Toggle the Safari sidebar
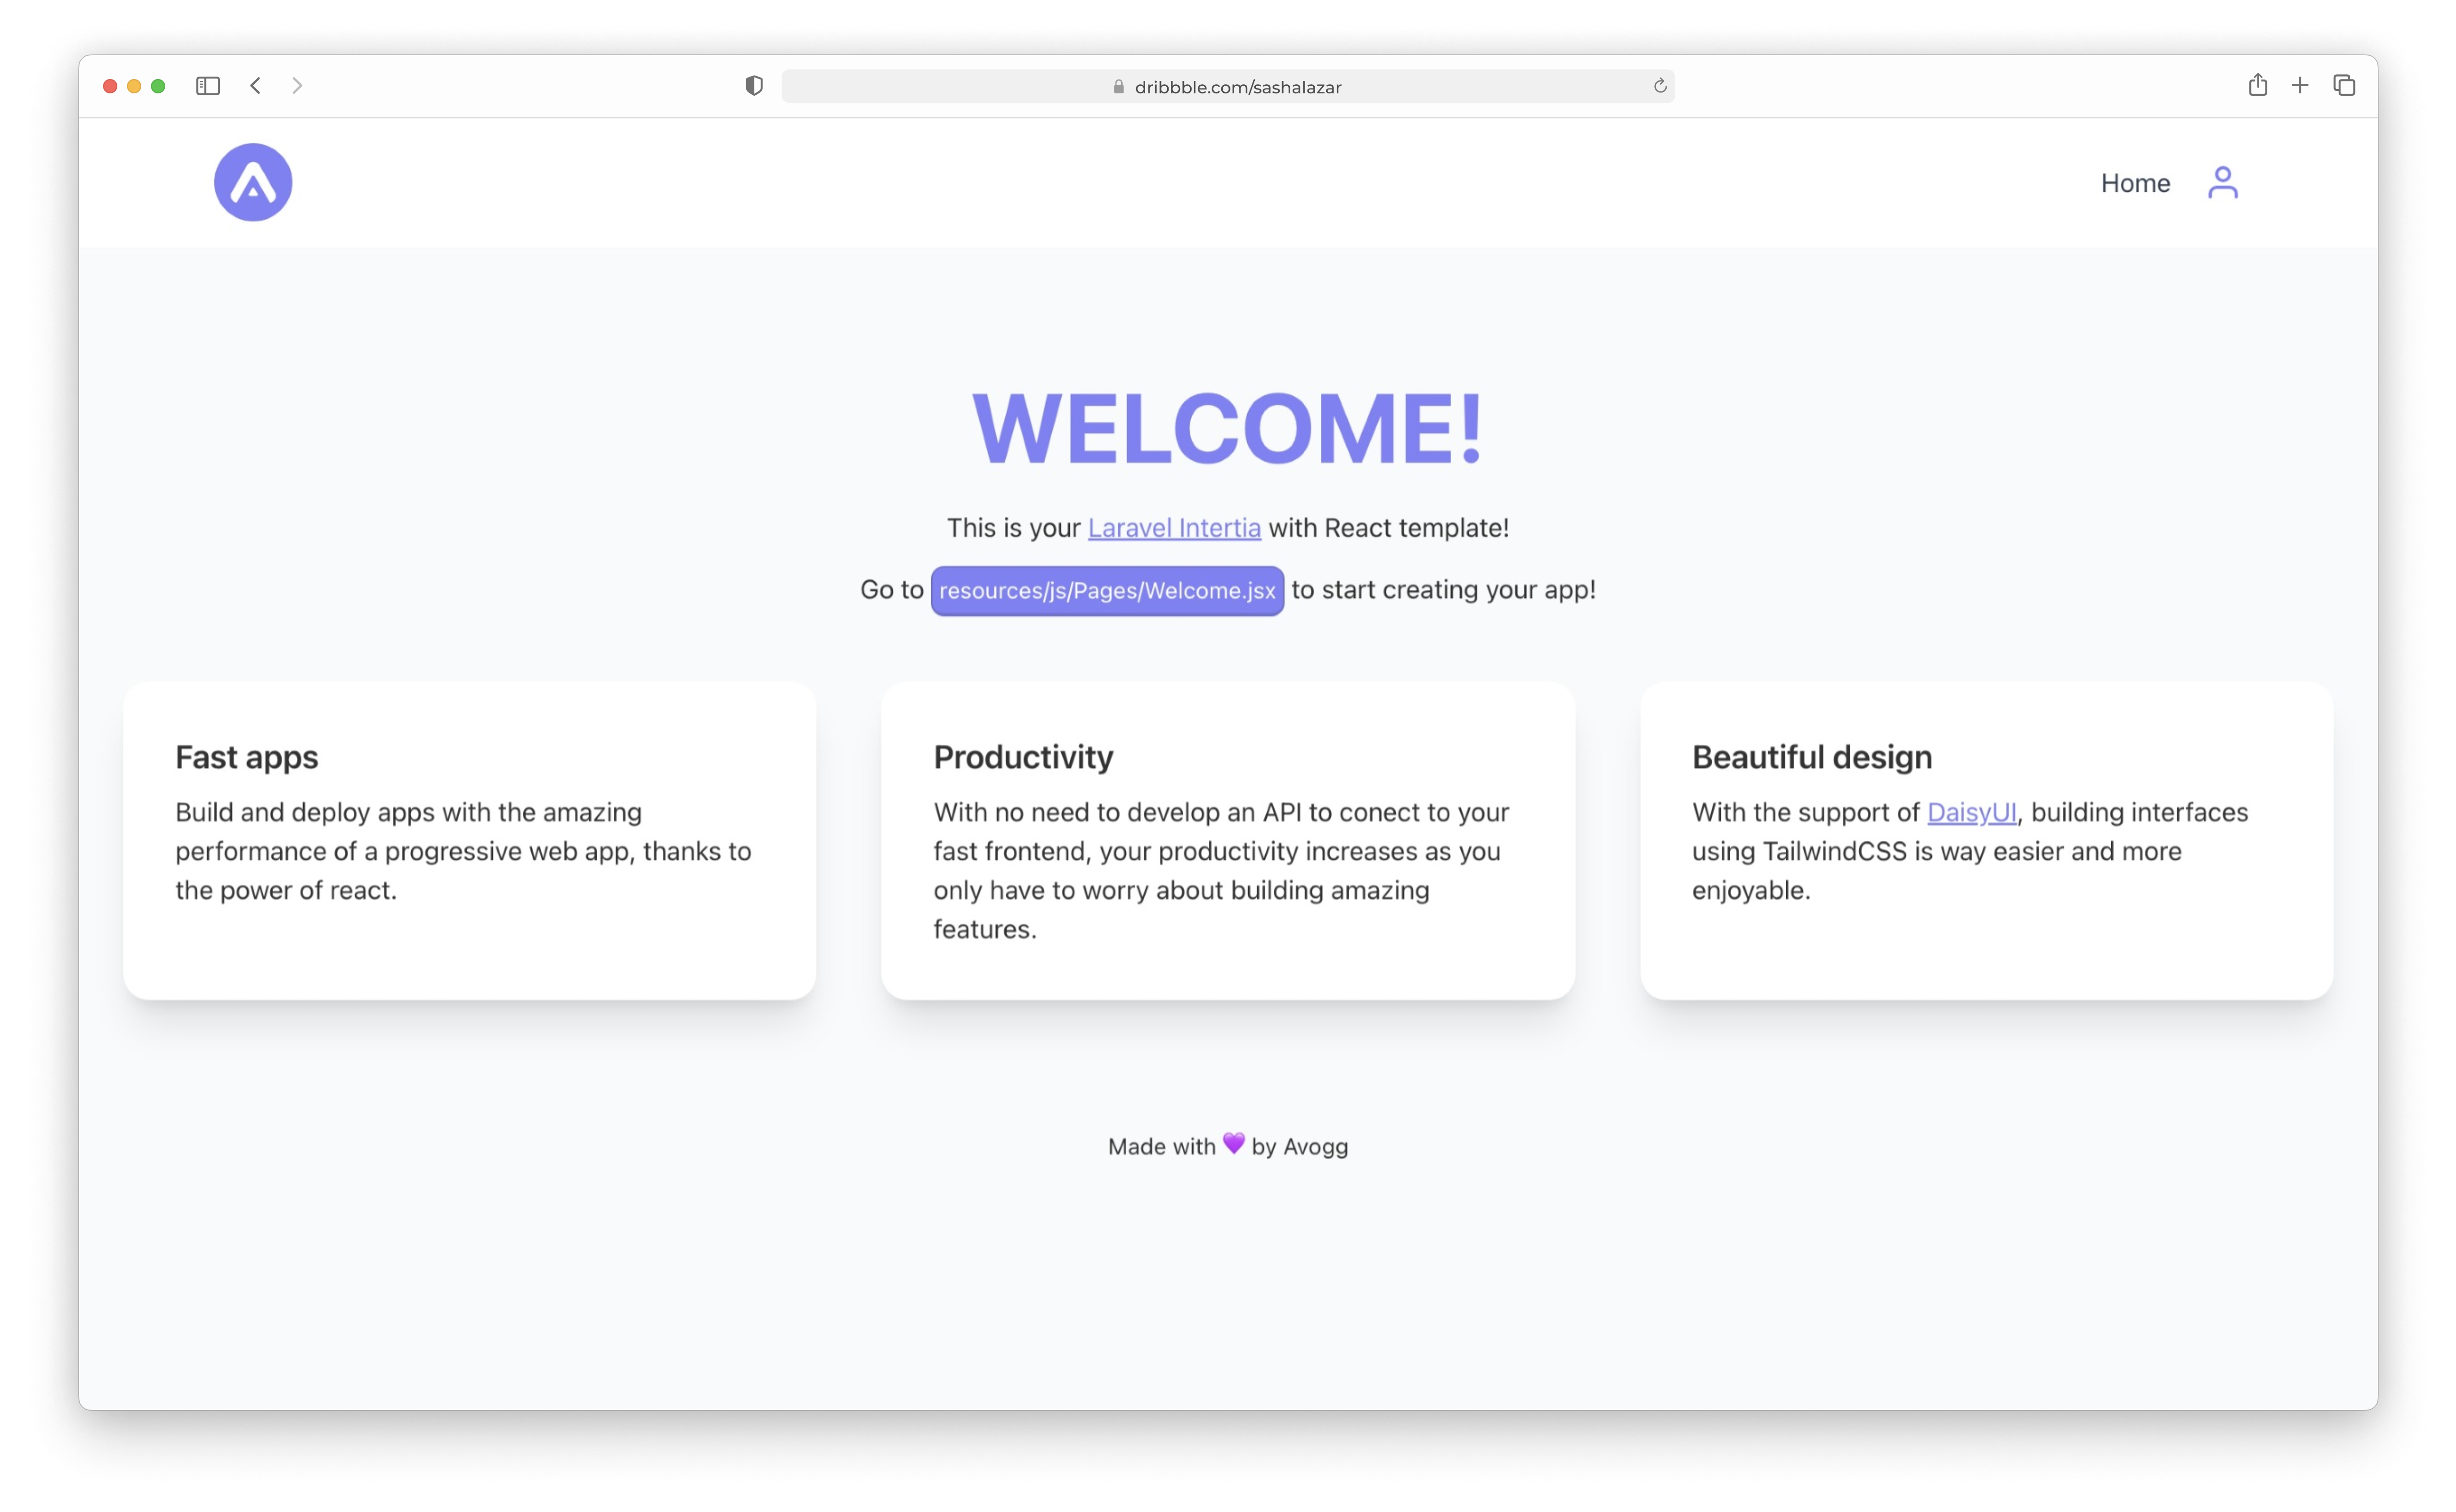2456x1512 pixels. (208, 86)
